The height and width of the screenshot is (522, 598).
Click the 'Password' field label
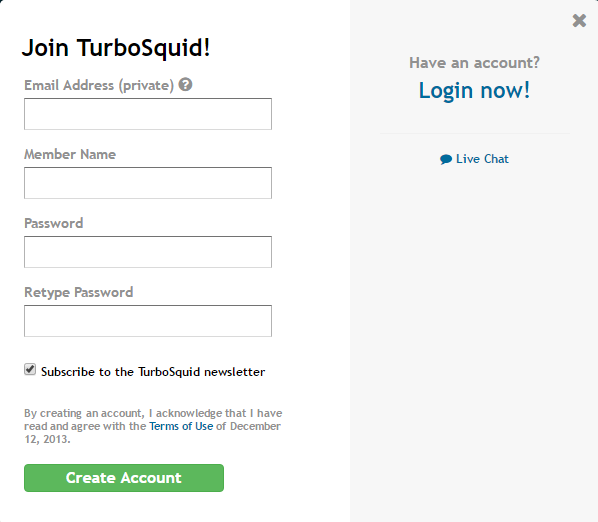[53, 223]
